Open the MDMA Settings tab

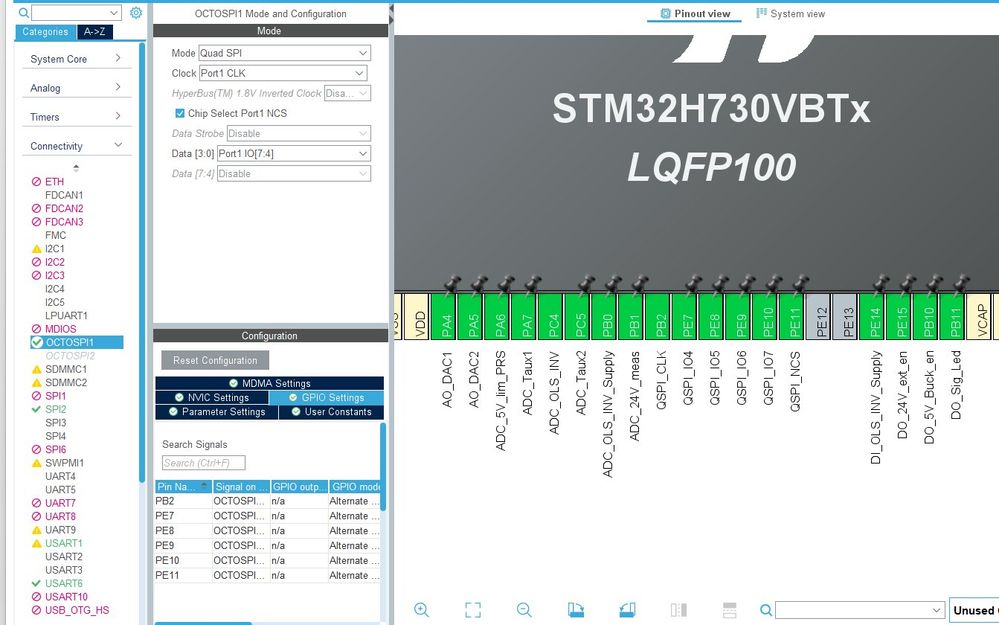tap(269, 383)
